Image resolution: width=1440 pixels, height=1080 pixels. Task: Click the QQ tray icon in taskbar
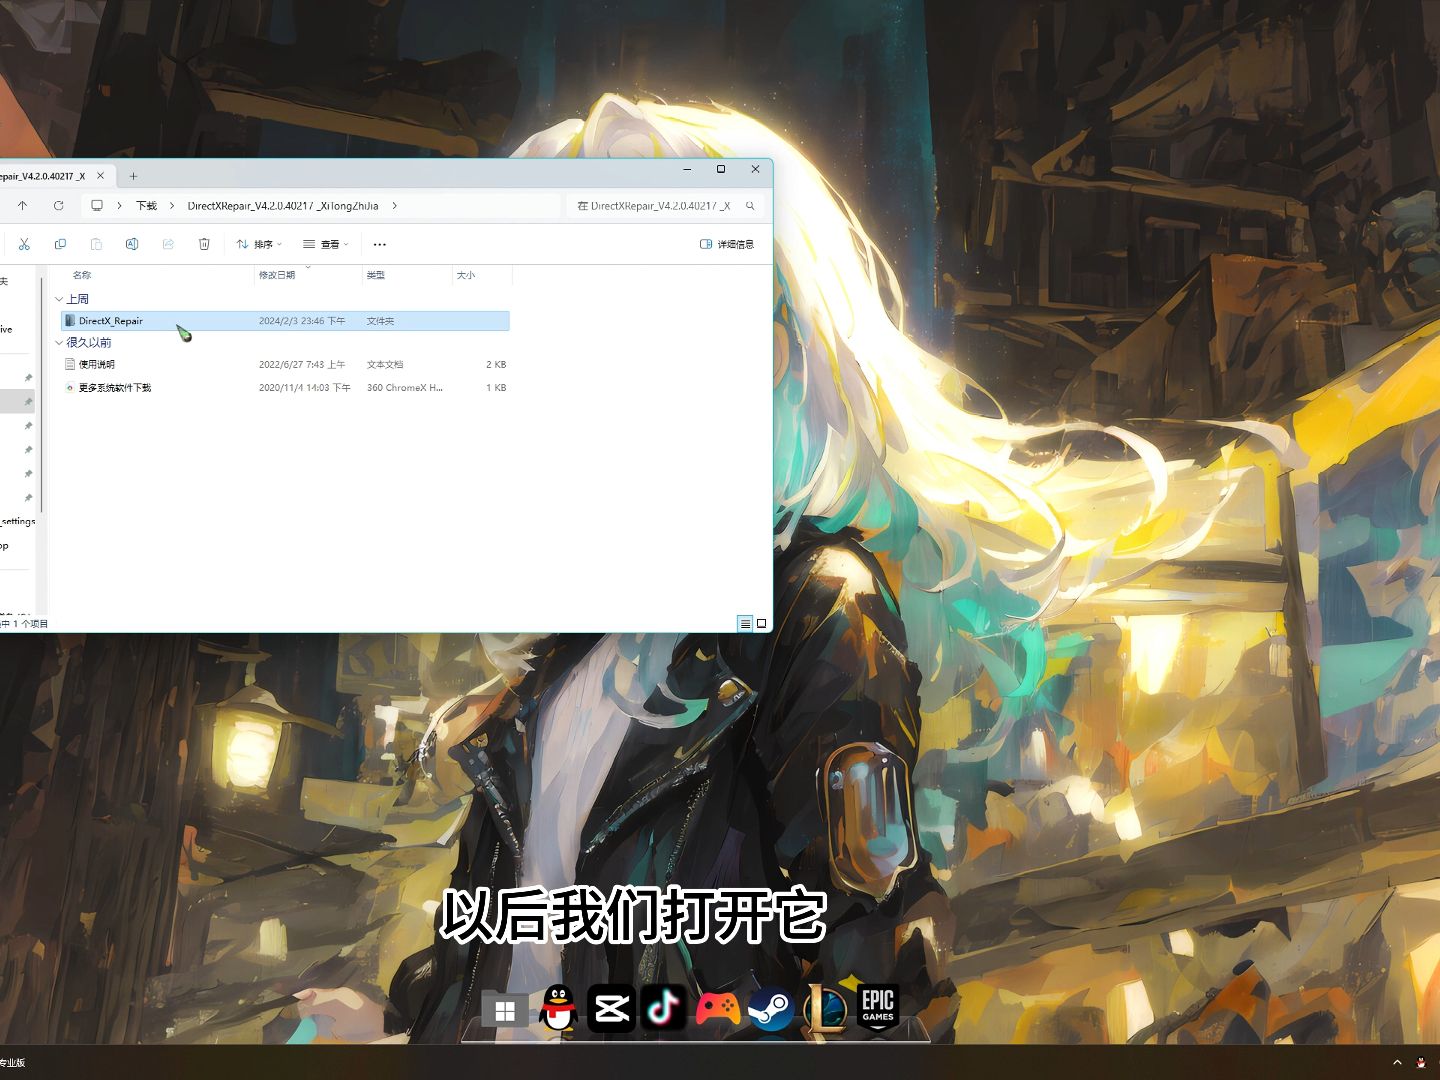pos(1422,1063)
